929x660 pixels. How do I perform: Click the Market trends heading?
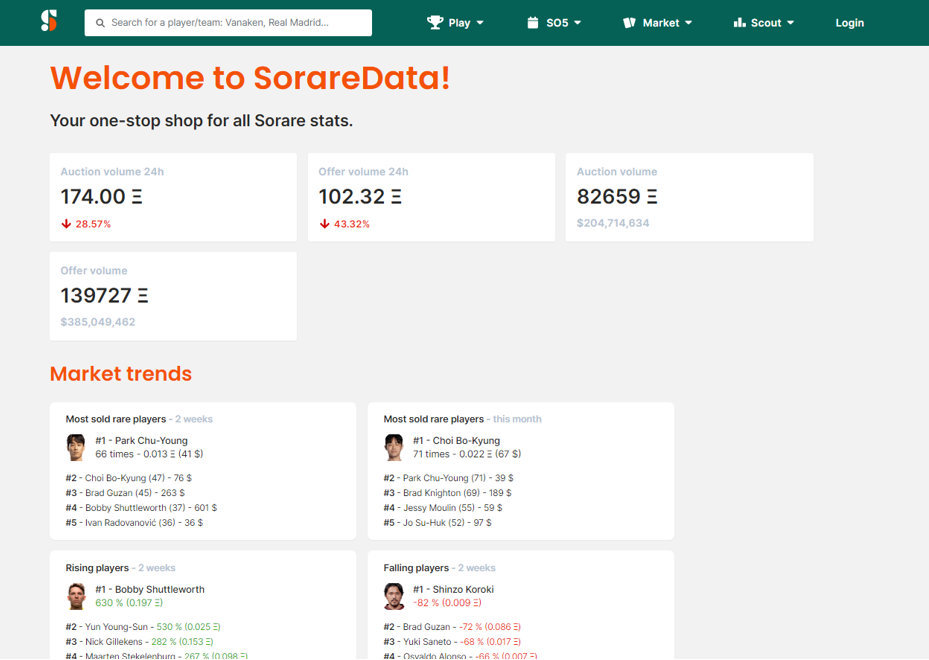pyautogui.click(x=121, y=374)
